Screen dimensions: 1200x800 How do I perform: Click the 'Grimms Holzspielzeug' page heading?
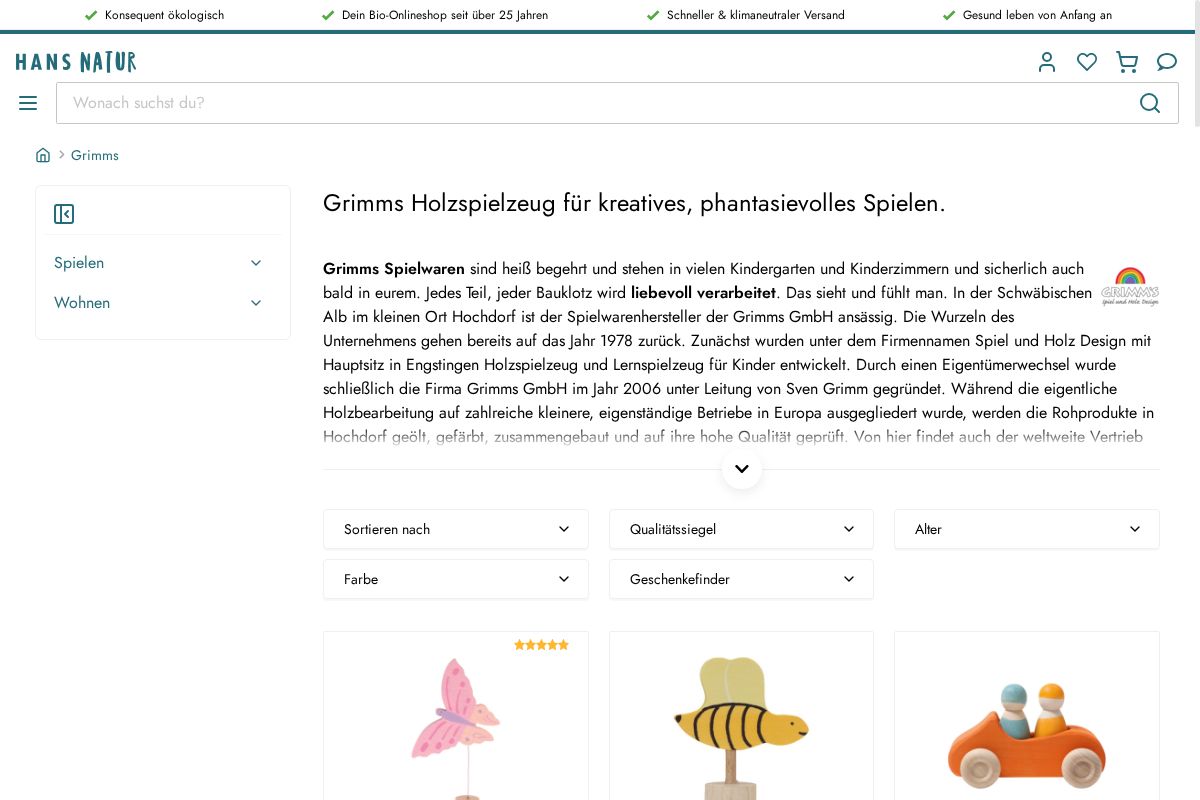coord(634,203)
